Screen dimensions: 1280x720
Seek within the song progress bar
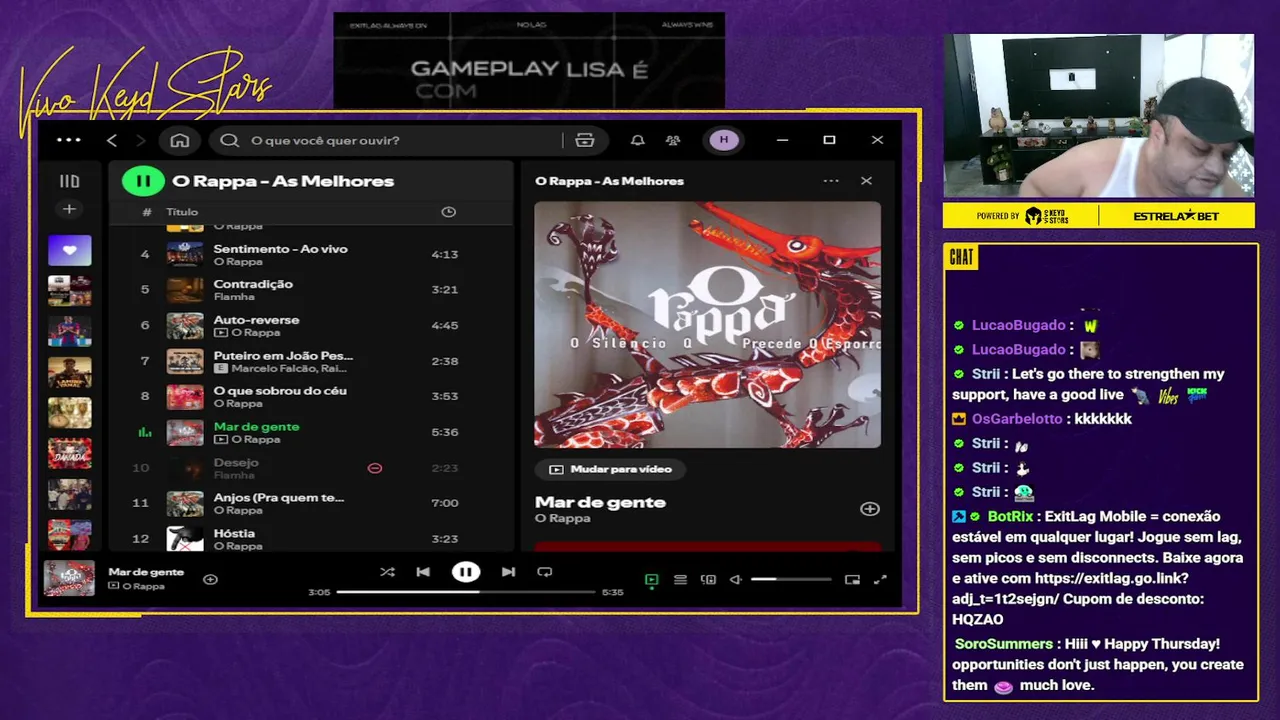coord(465,592)
